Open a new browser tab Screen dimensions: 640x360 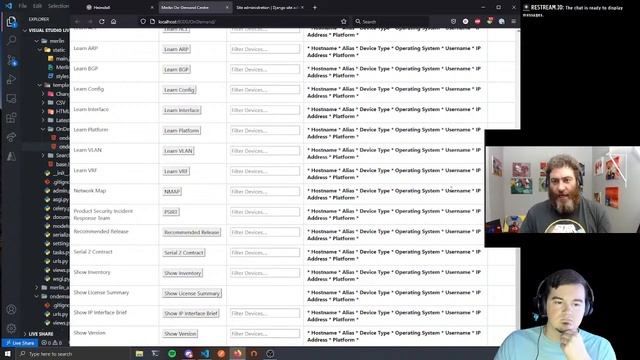(x=315, y=7)
